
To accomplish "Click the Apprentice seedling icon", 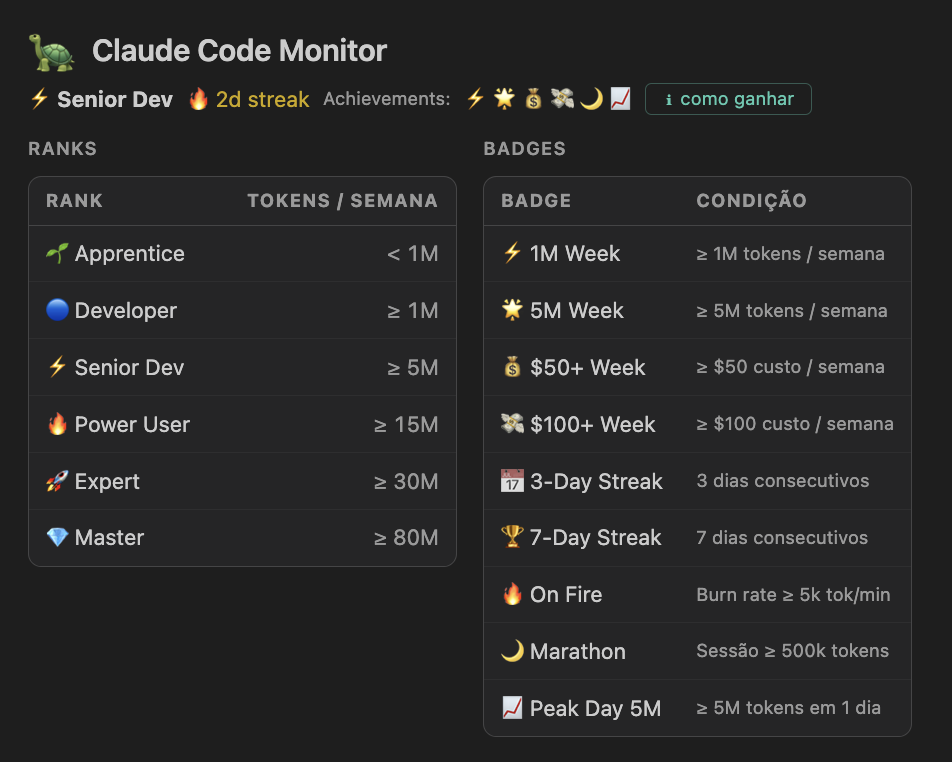I will point(57,253).
